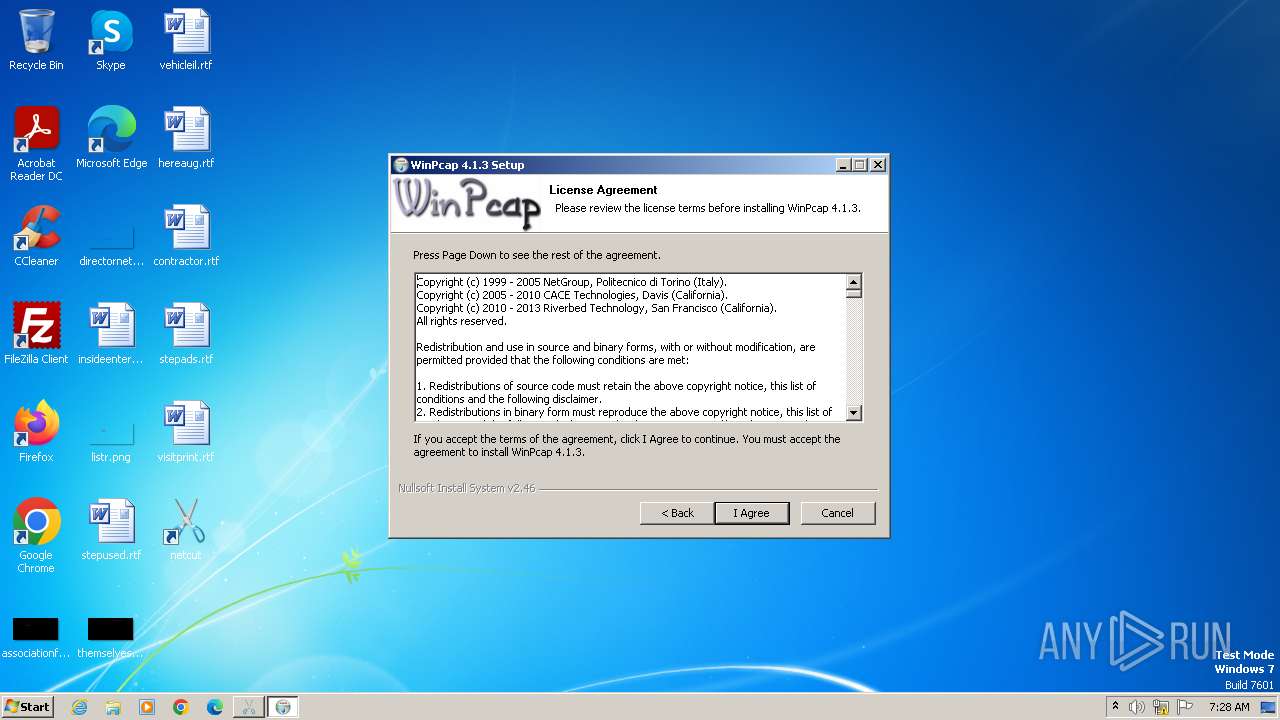Open Acrobat Reader DC shortcut
Viewport: 1280px width, 720px height.
click(36, 143)
